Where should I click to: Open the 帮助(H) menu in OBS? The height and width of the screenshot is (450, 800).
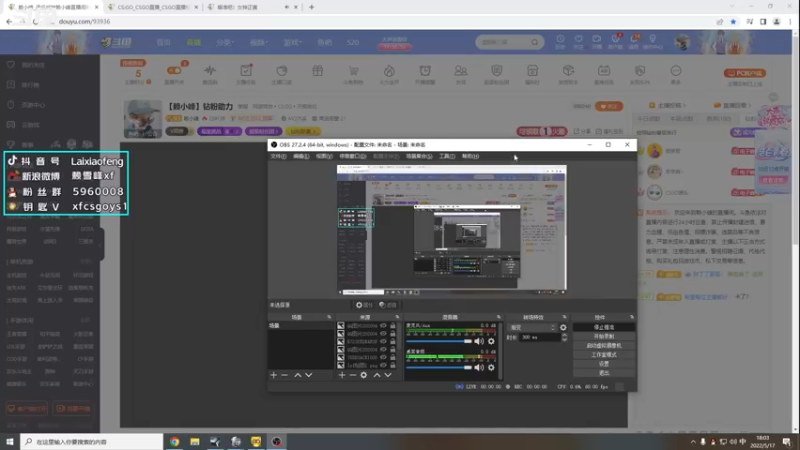(x=470, y=157)
